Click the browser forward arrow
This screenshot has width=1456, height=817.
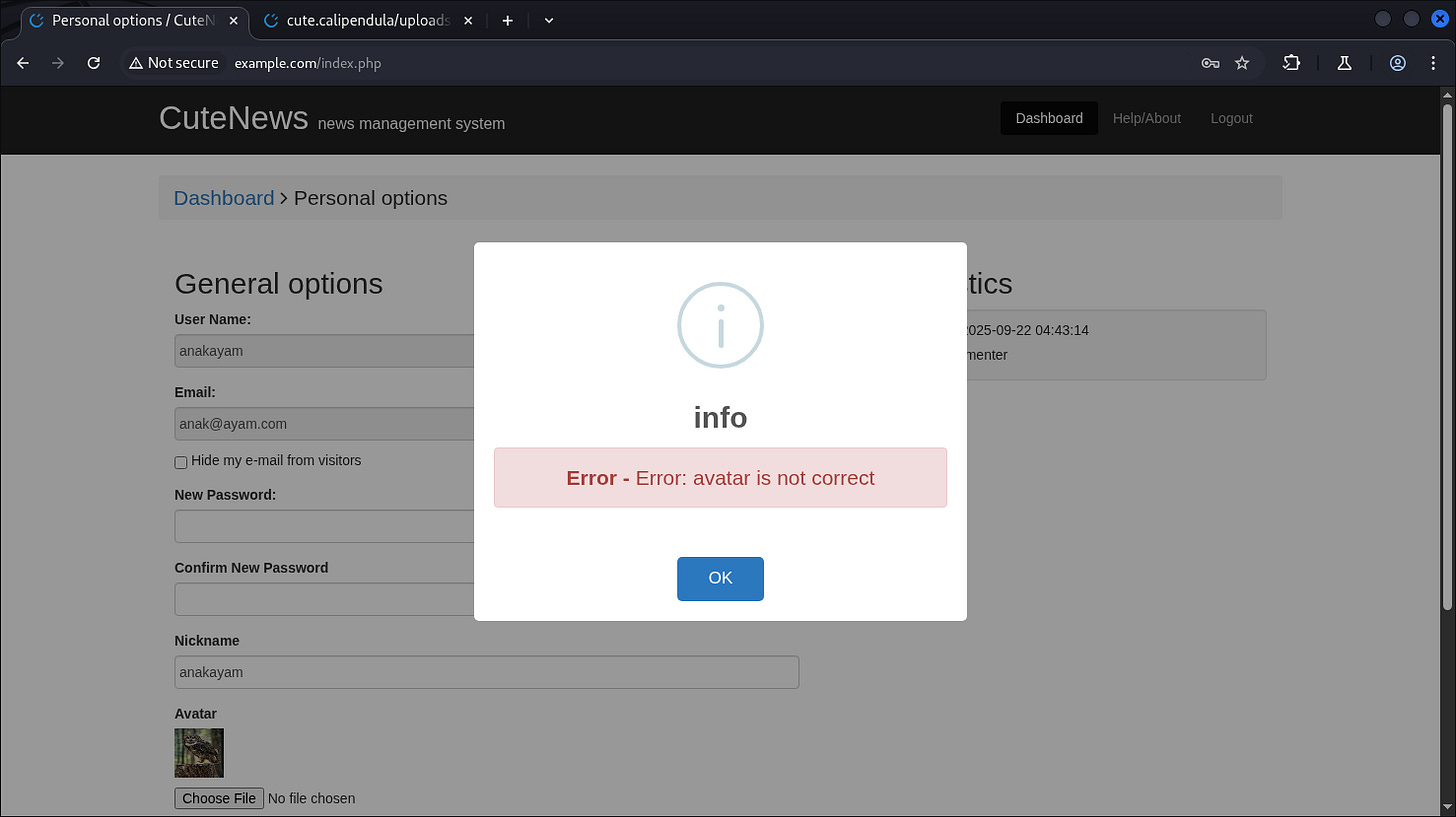point(58,63)
